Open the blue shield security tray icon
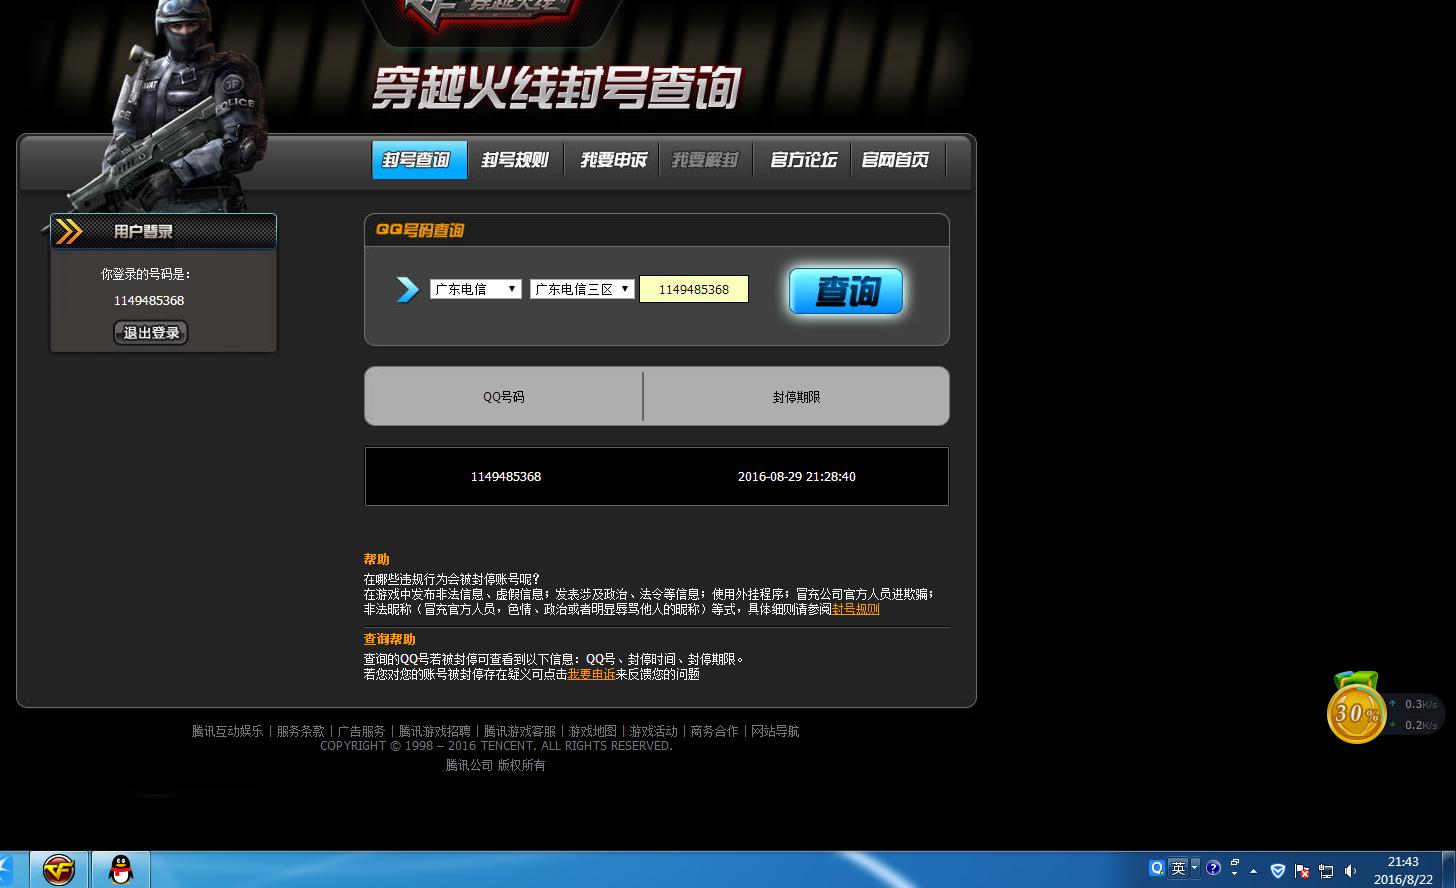The width and height of the screenshot is (1456, 888). [x=1277, y=870]
